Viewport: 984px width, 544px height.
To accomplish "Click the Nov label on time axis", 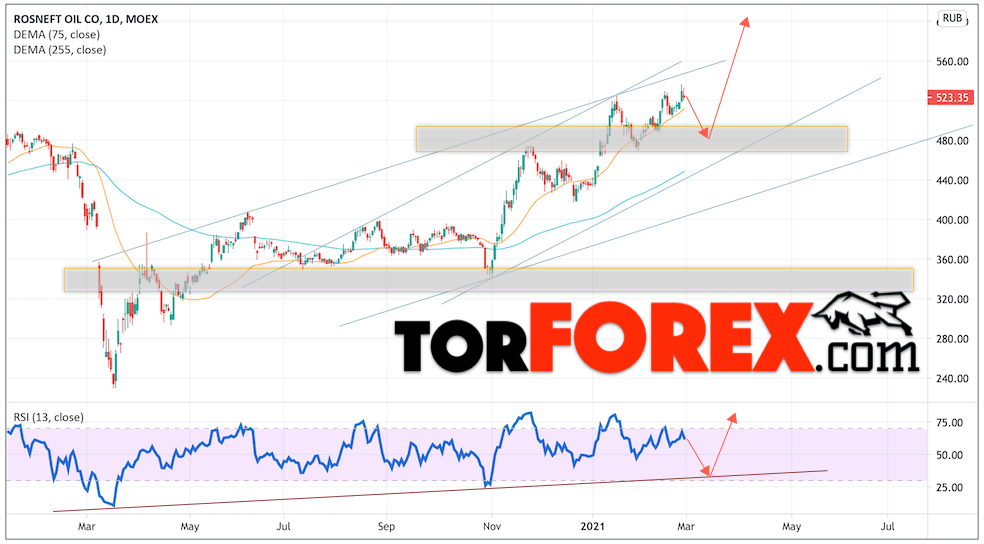I will coord(493,526).
